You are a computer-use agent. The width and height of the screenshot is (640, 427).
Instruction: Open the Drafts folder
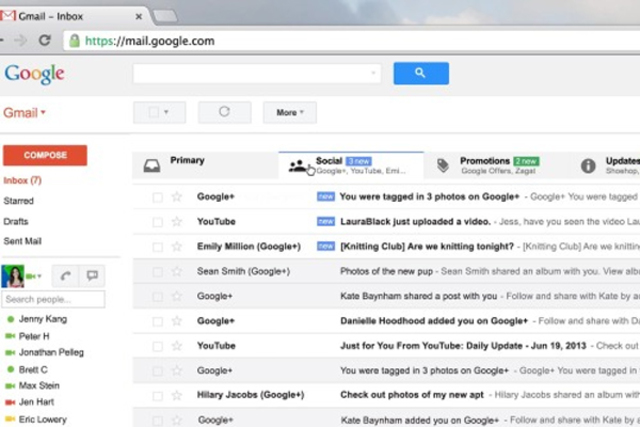pos(16,221)
